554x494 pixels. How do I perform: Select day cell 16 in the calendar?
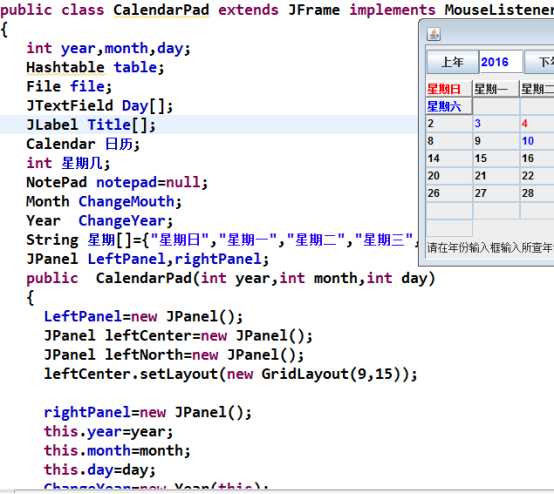[x=537, y=158]
